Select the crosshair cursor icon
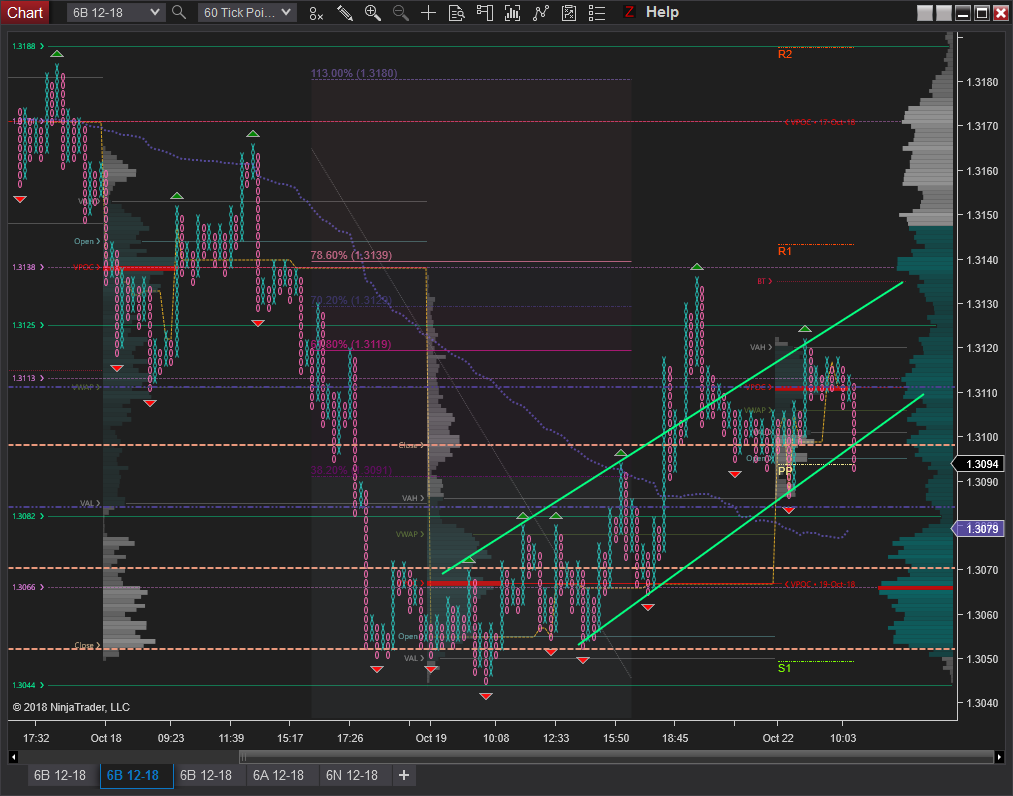The height and width of the screenshot is (796, 1013). 428,13
